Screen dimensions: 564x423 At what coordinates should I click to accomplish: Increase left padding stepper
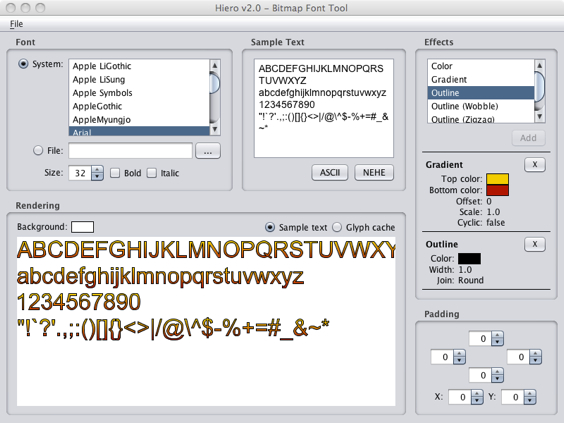pos(459,354)
